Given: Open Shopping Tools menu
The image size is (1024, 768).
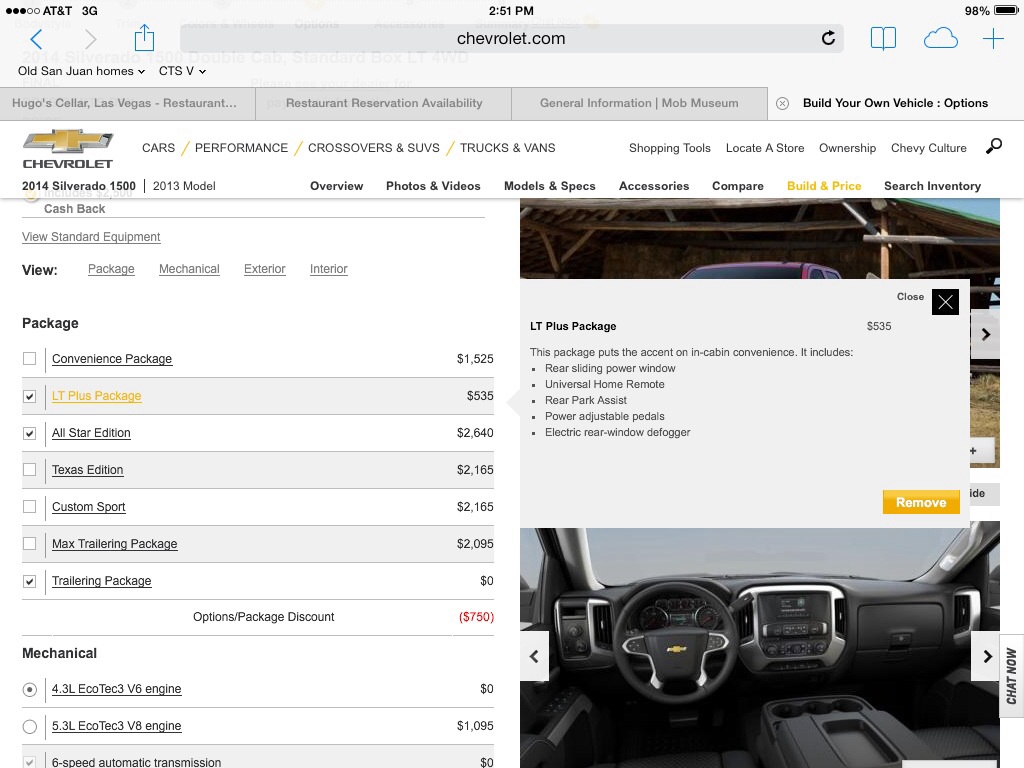Looking at the screenshot, I should 669,148.
